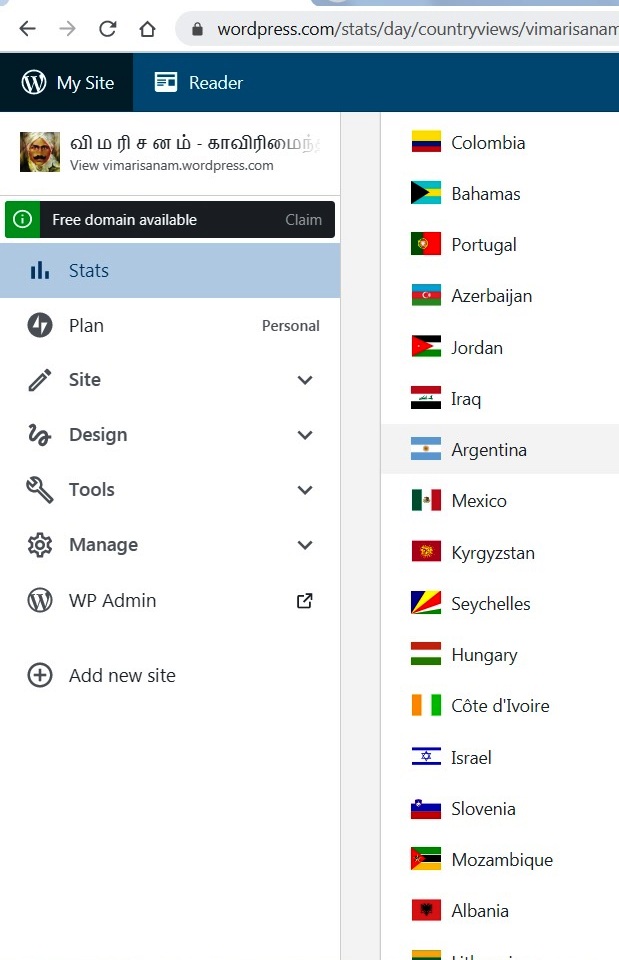This screenshot has height=960, width=619.
Task: Open WP Admin external link icon
Action: (305, 601)
